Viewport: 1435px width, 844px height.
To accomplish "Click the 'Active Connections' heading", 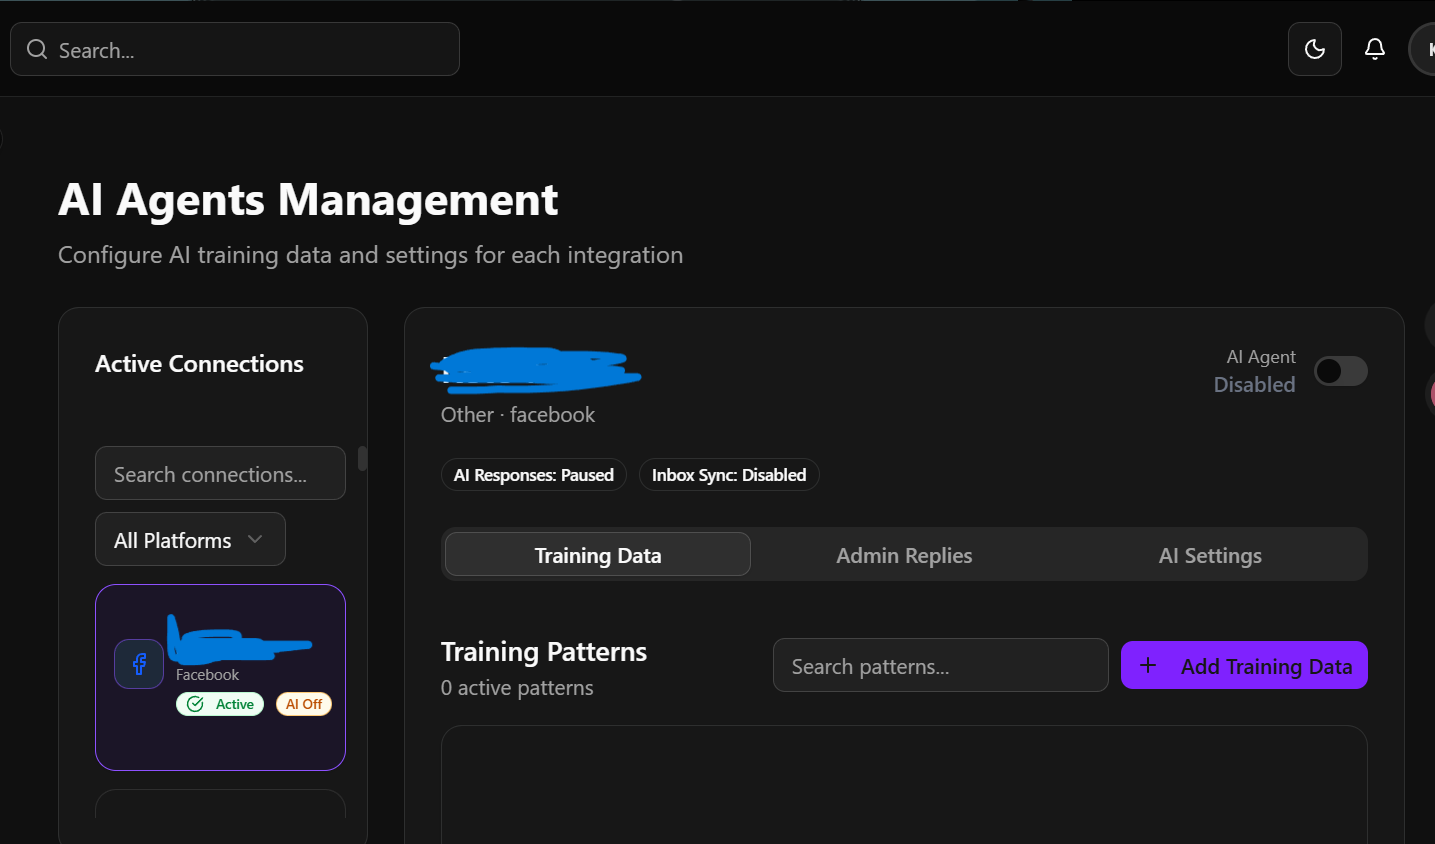I will pos(199,364).
